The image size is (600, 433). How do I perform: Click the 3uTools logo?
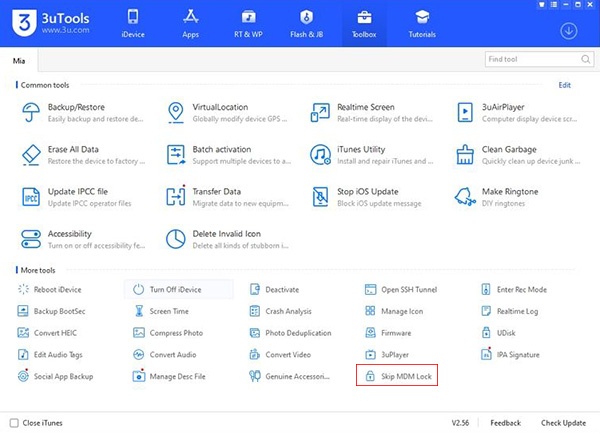51,22
